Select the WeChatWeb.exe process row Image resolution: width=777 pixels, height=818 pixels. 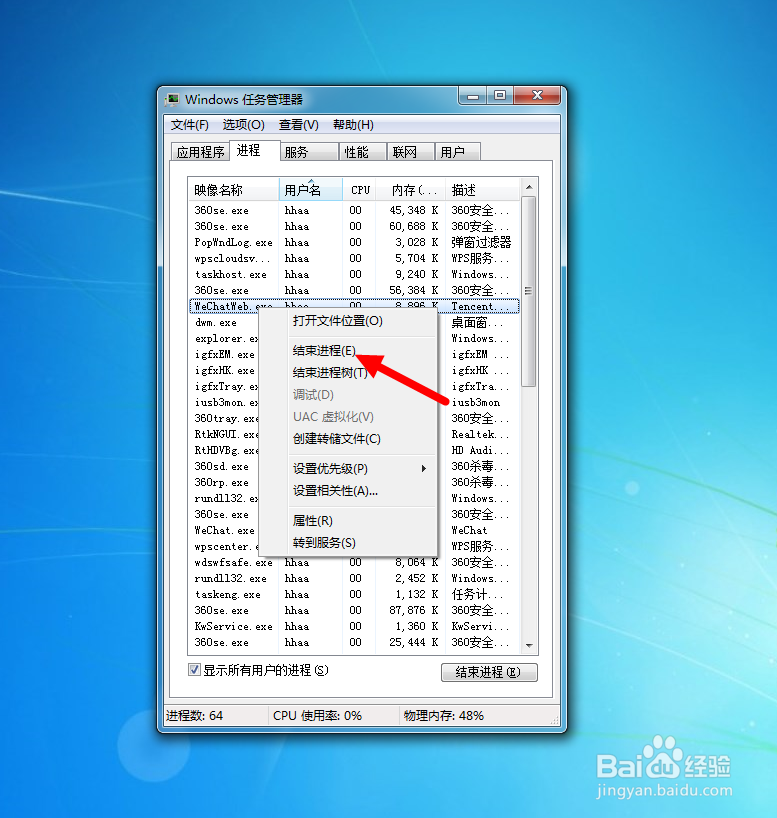pos(354,306)
